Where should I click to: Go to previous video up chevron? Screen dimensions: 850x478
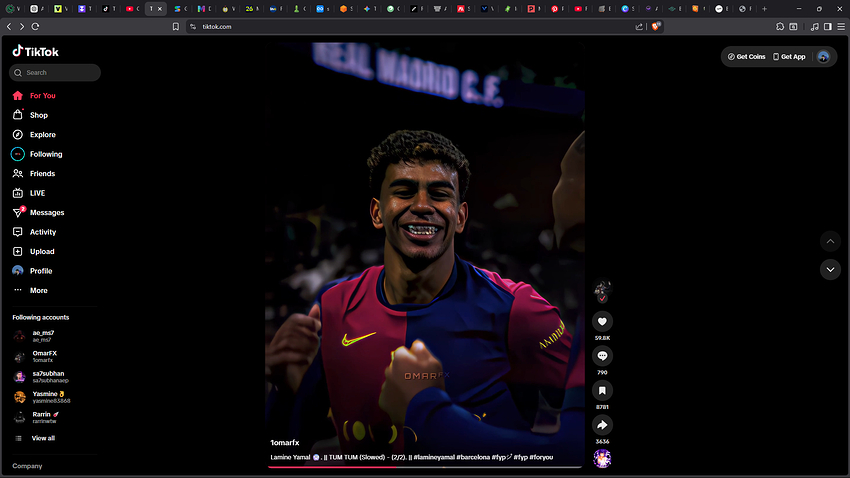(x=830, y=241)
